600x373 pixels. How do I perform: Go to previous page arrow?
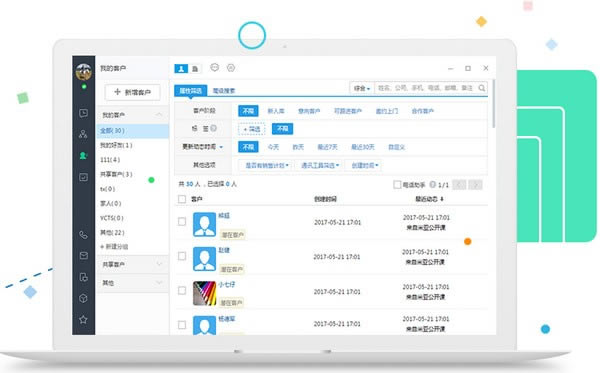tap(459, 185)
